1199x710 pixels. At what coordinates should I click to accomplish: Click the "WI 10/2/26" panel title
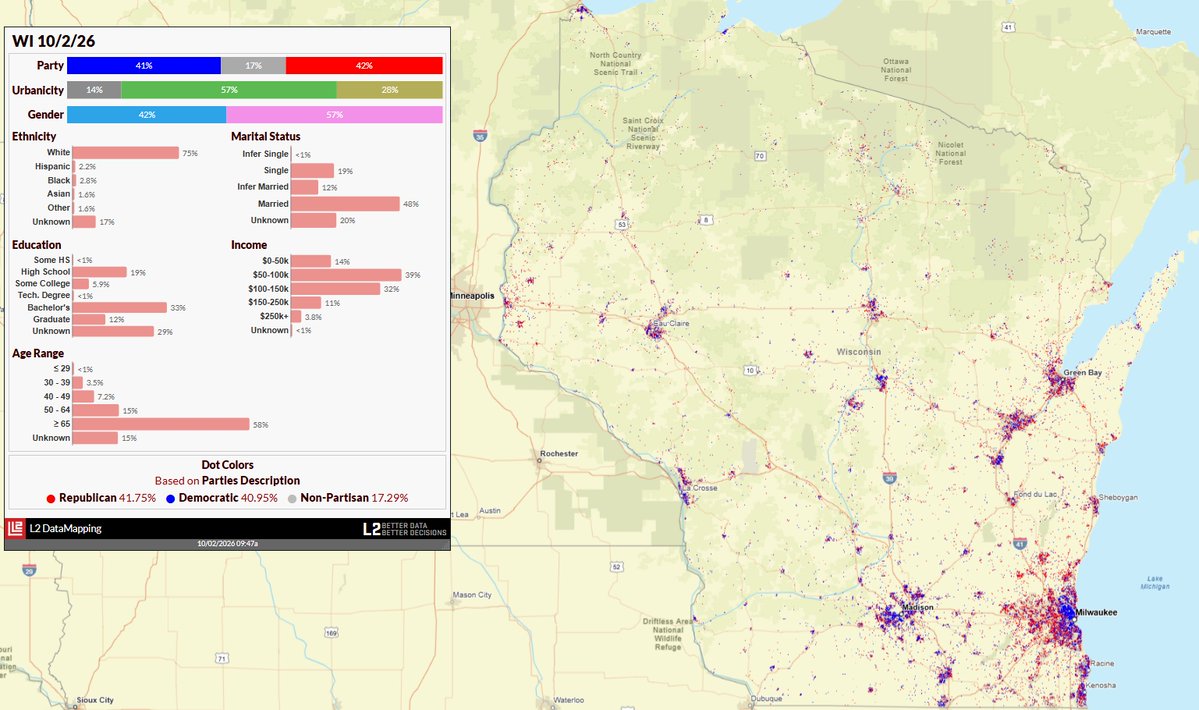[54, 41]
